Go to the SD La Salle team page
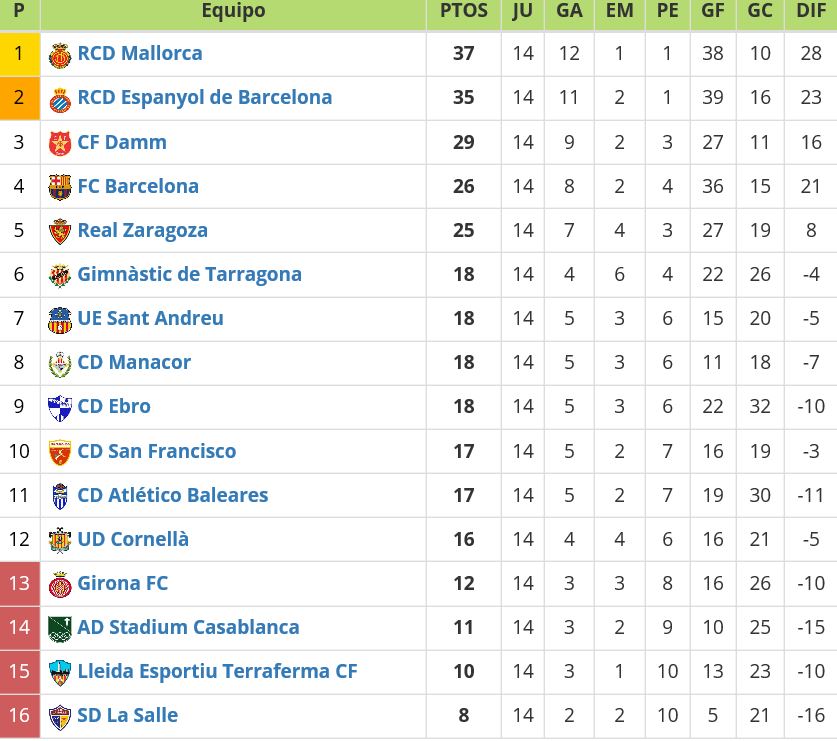 (x=127, y=715)
